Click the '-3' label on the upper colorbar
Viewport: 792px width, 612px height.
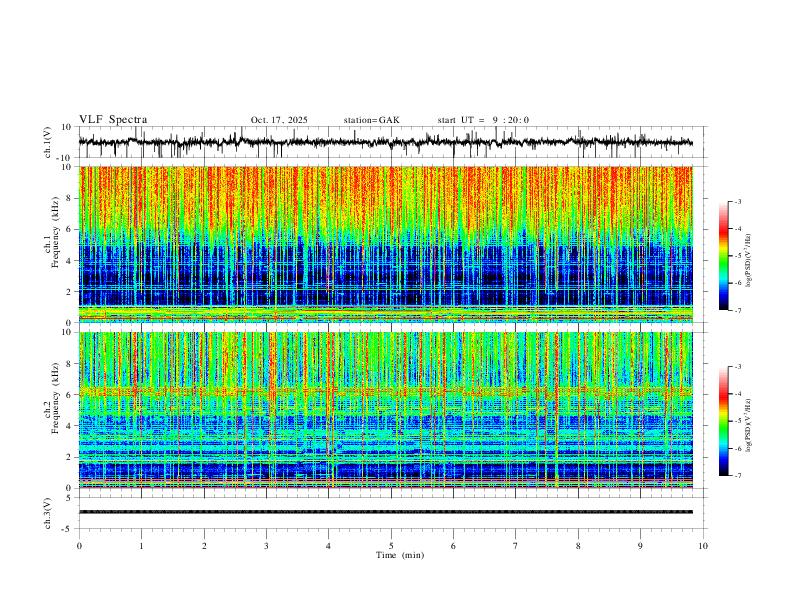coord(738,201)
